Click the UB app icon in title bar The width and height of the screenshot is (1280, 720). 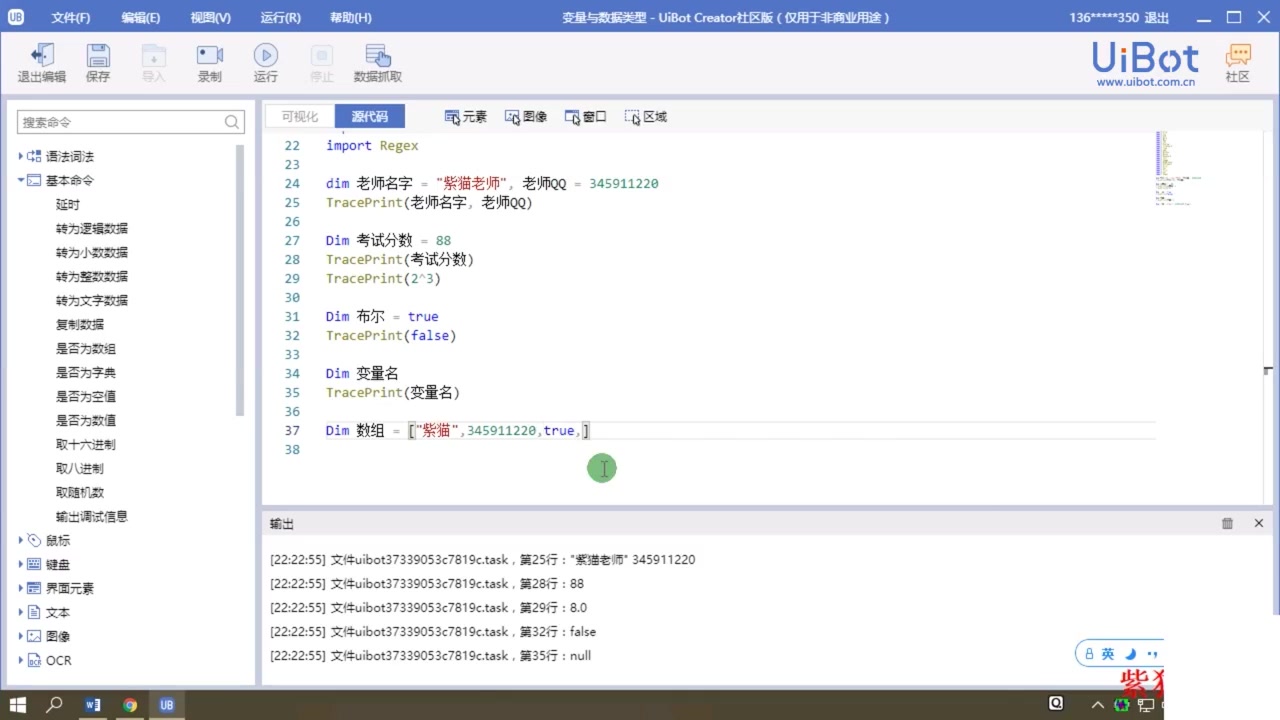16,17
